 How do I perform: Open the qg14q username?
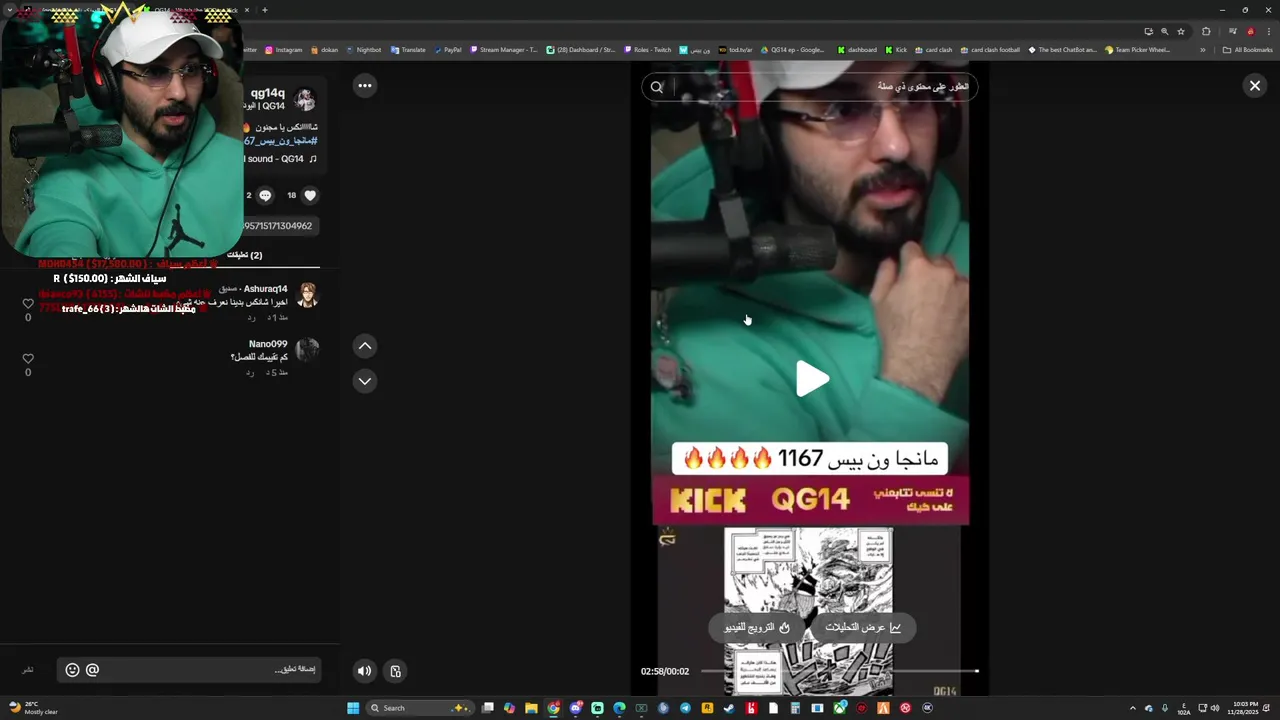tap(268, 93)
